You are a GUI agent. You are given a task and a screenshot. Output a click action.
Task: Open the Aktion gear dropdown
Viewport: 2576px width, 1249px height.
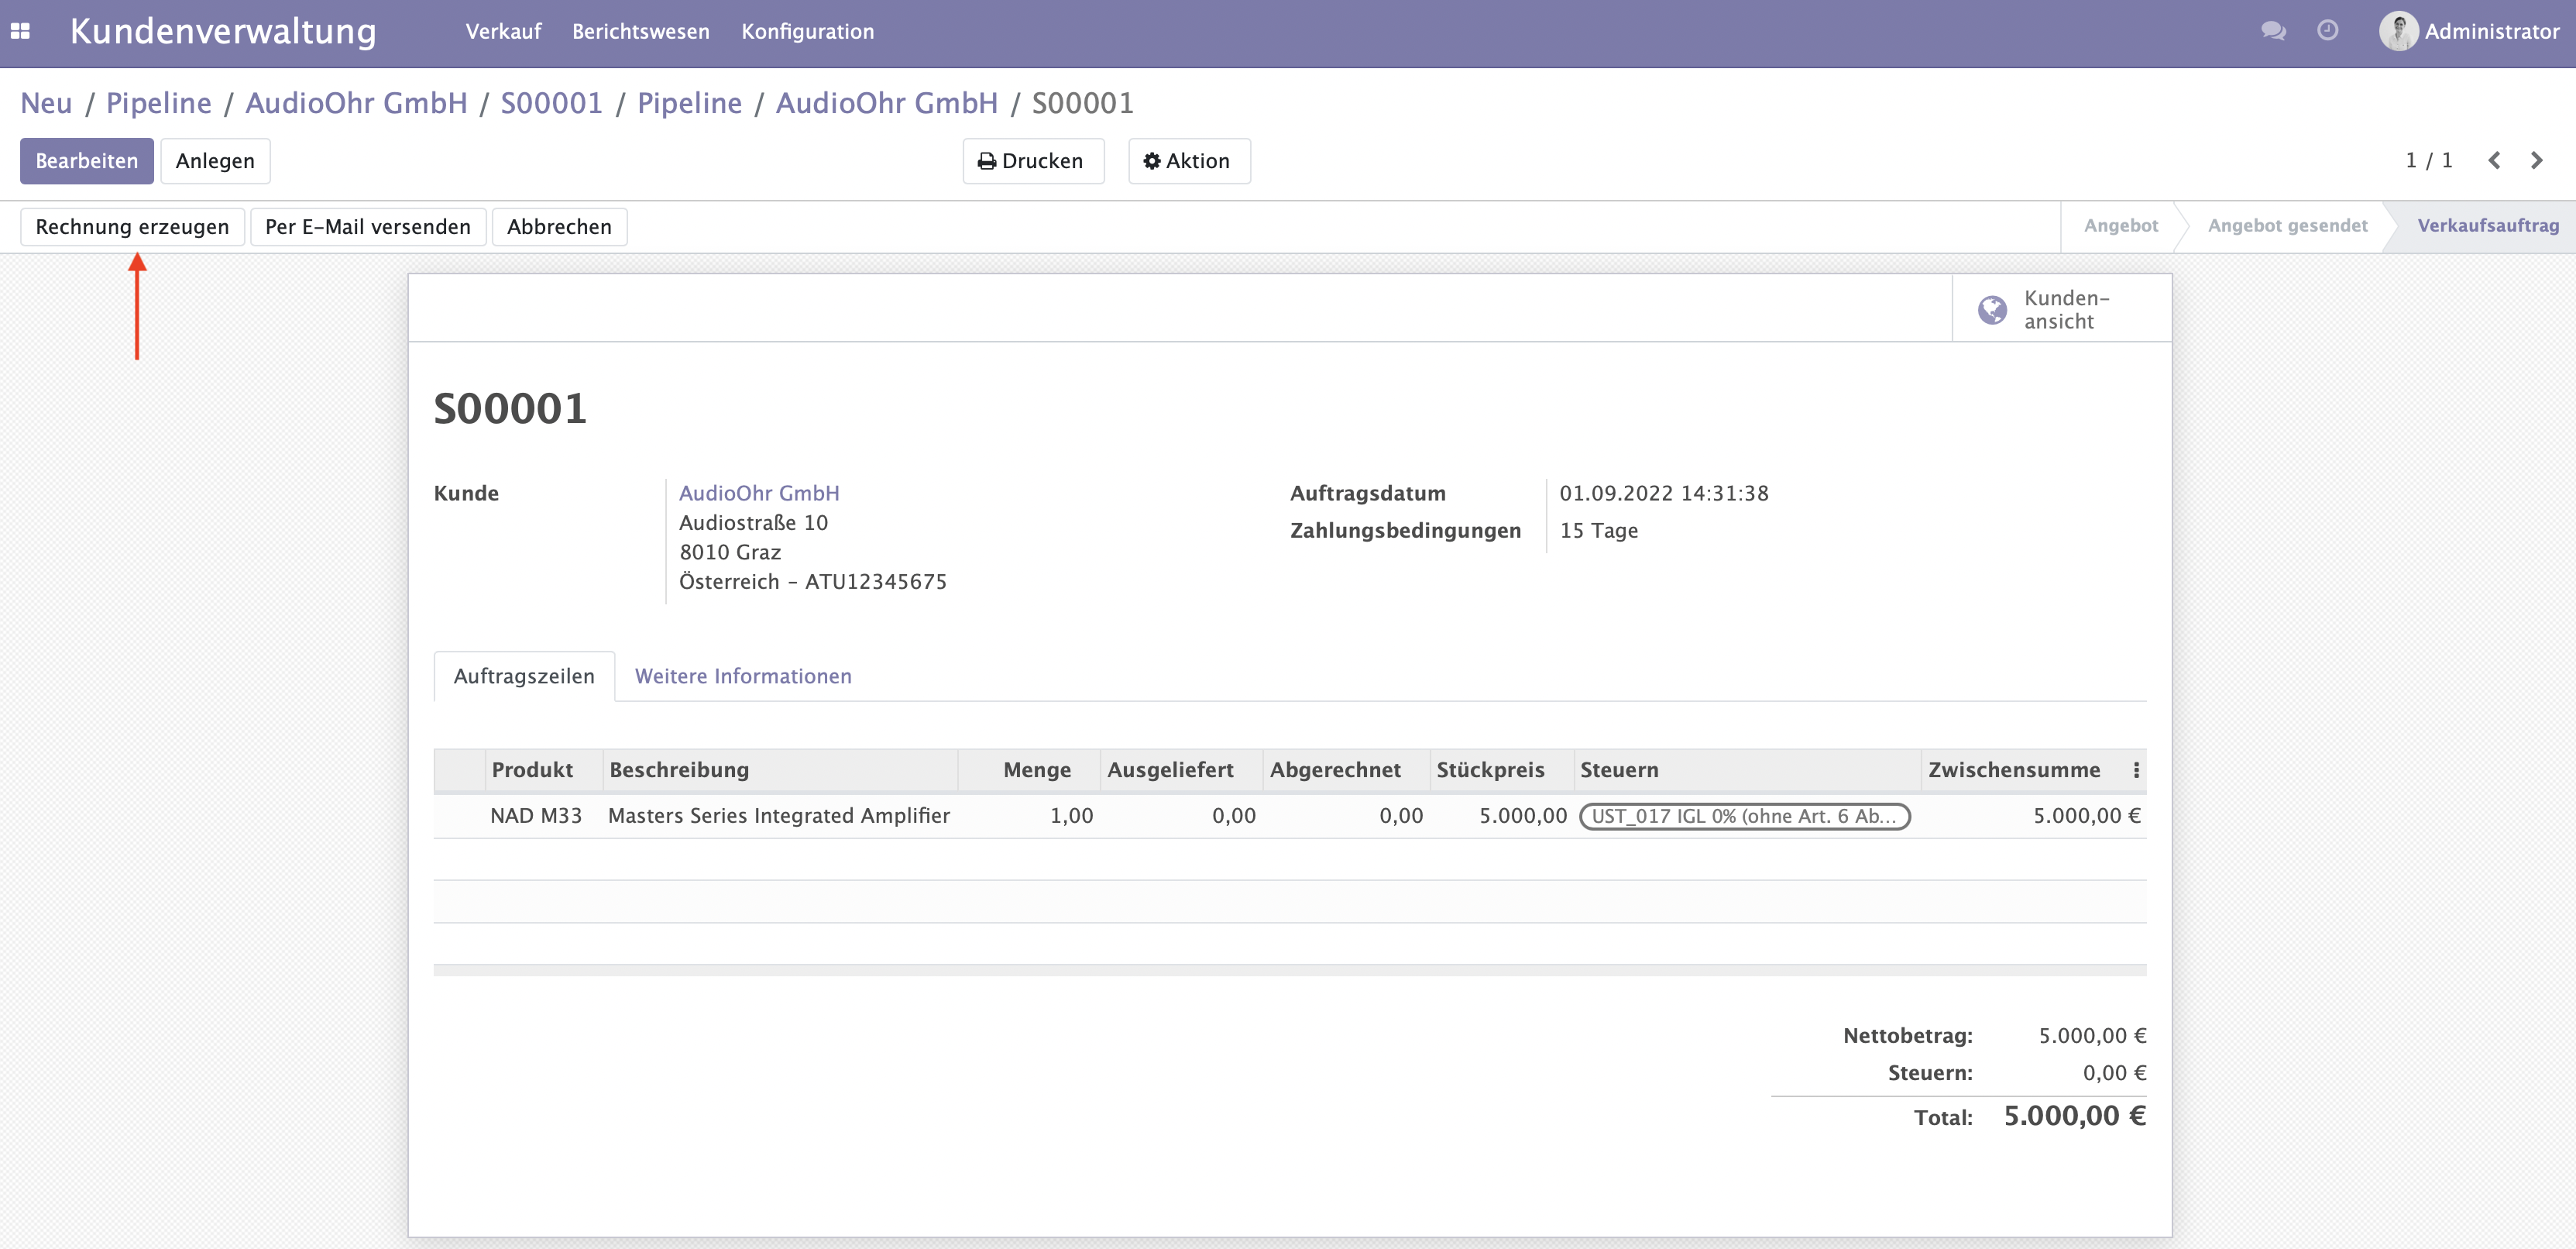(x=1189, y=161)
